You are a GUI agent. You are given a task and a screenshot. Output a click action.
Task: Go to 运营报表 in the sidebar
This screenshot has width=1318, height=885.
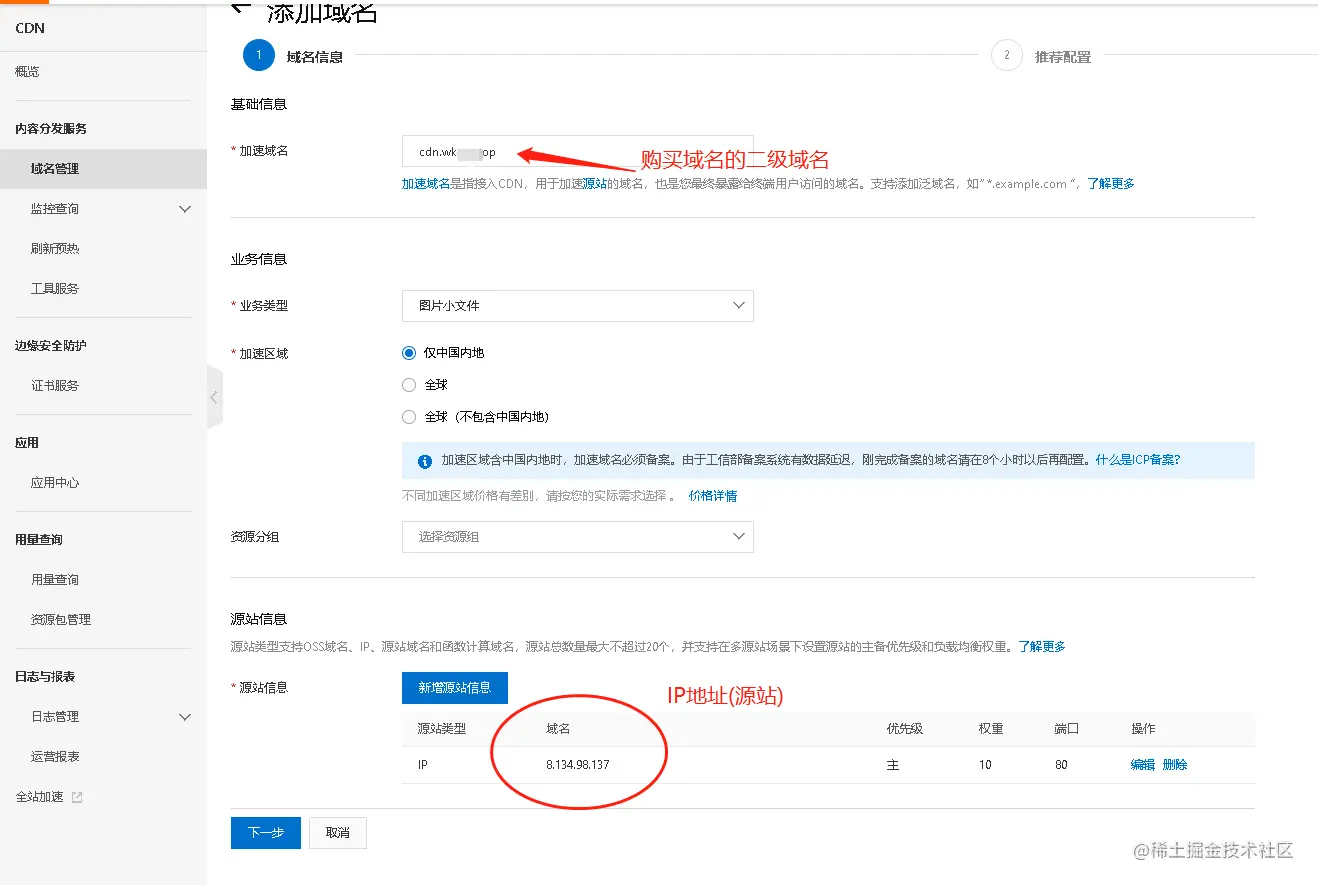(x=55, y=757)
